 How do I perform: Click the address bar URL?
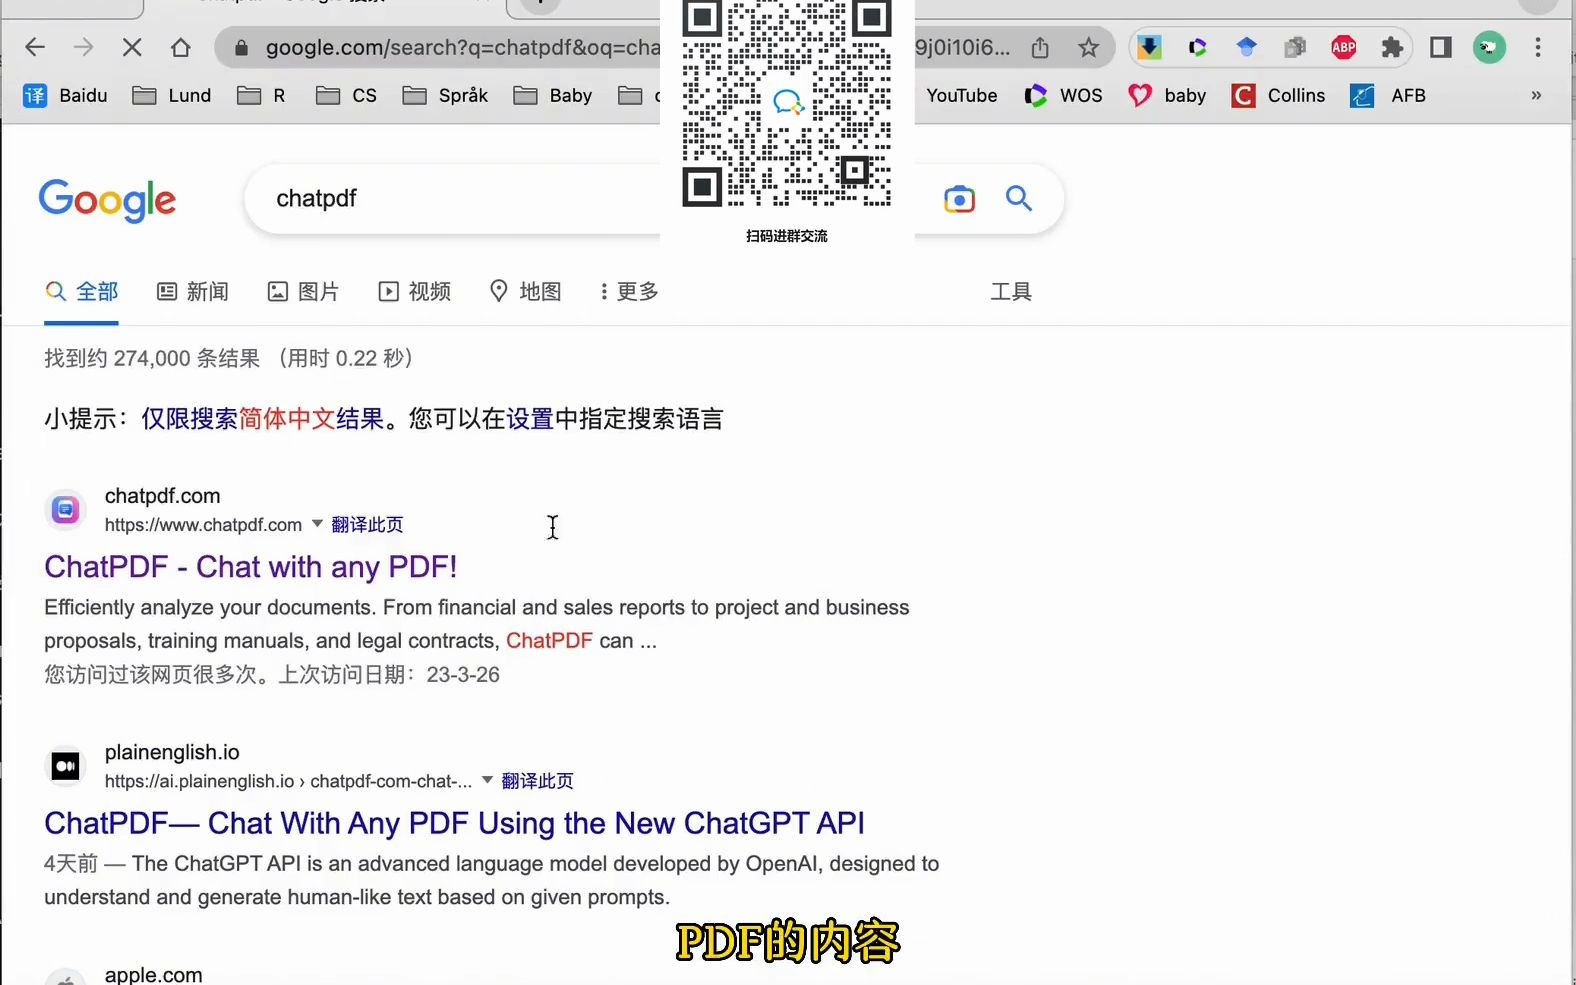pos(462,47)
